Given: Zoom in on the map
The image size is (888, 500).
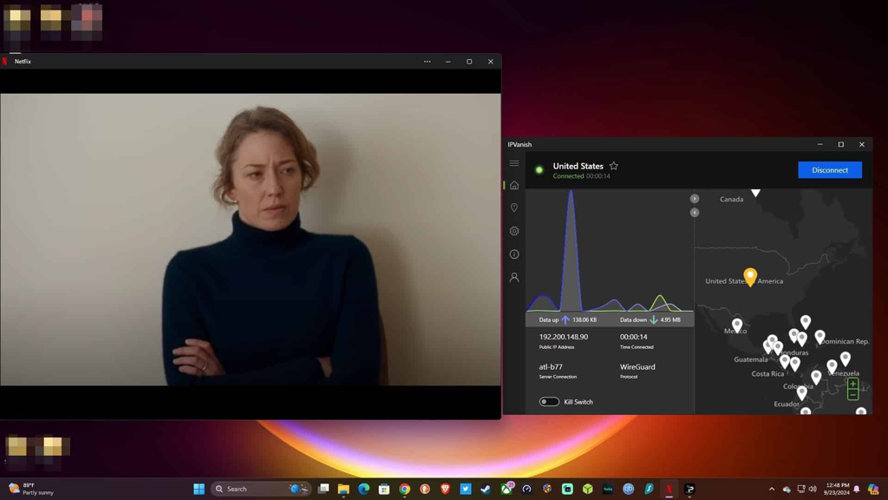Looking at the screenshot, I should 852,383.
